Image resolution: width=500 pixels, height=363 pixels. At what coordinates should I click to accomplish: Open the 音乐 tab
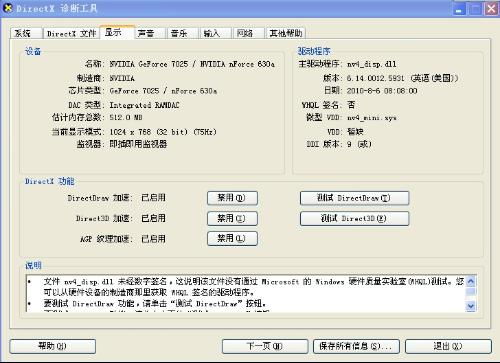point(183,33)
